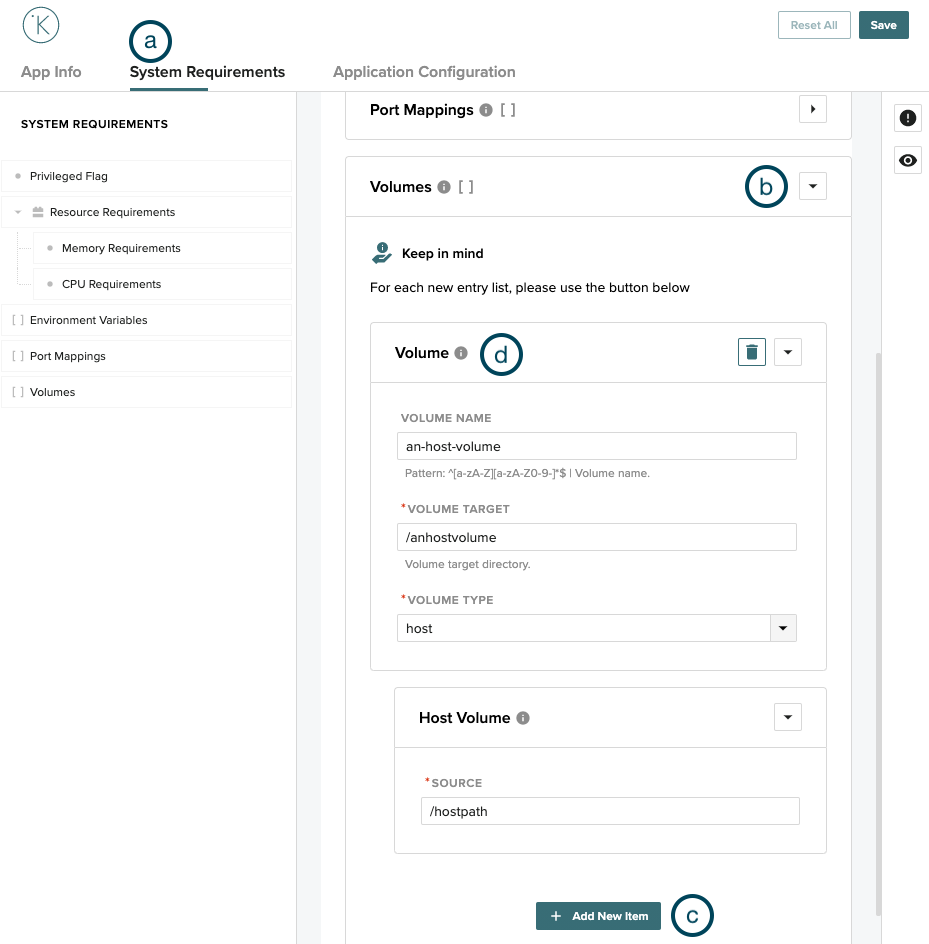
Task: Click the Host Volume info icon
Action: 524,718
